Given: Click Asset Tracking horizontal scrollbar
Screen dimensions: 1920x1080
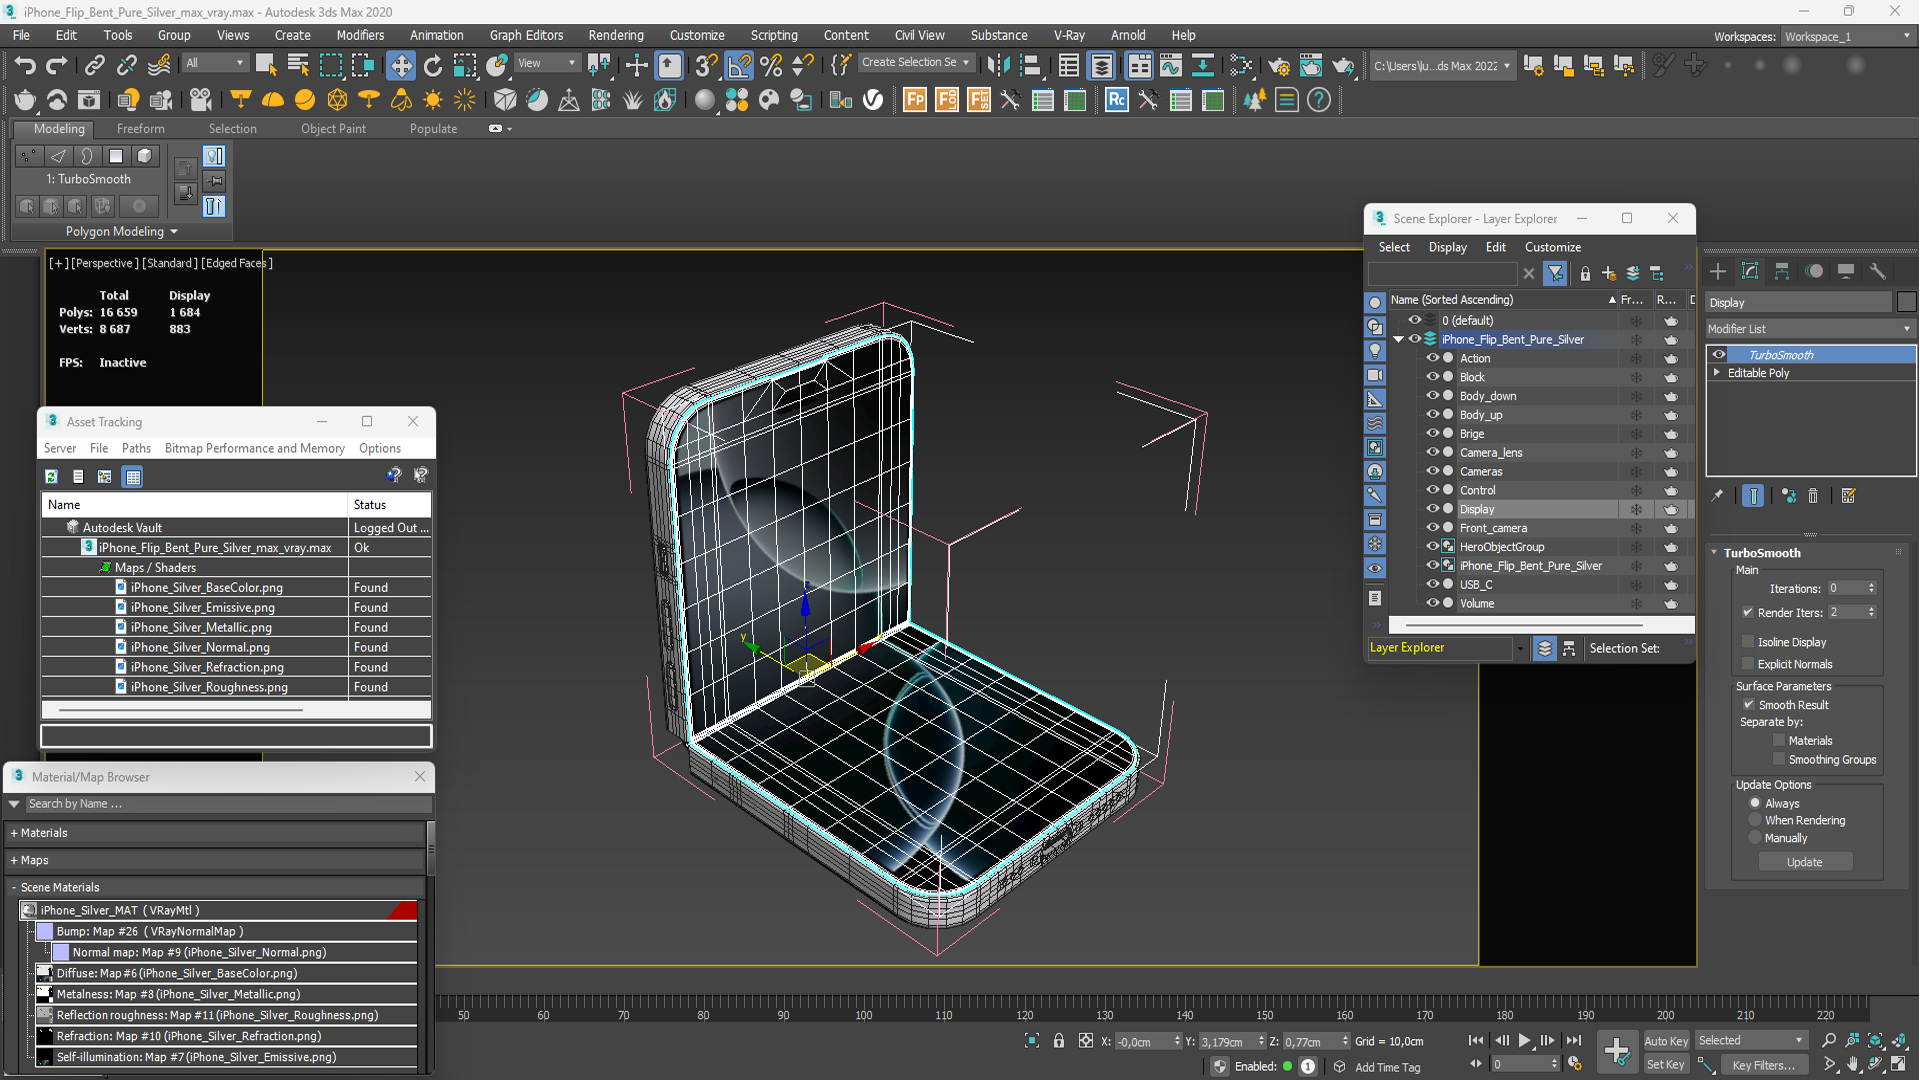Looking at the screenshot, I should click(x=180, y=710).
